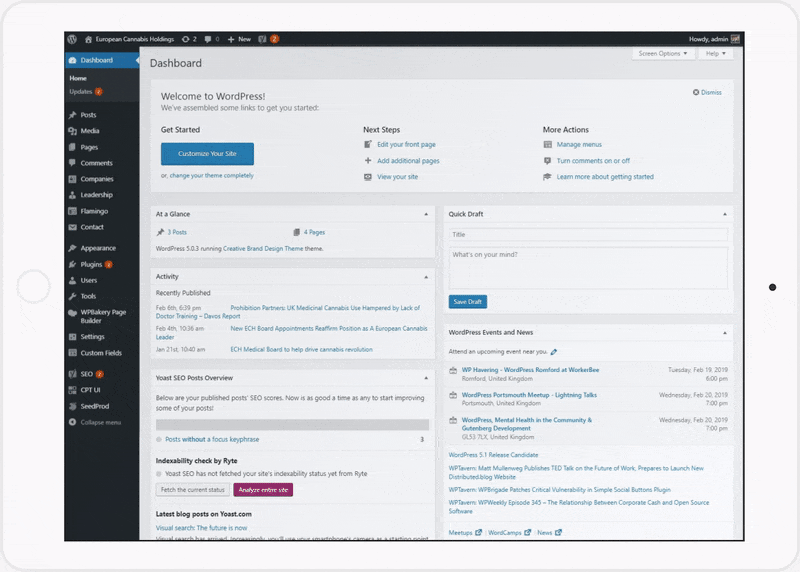Click the WordPress logo in admin bar
The height and width of the screenshot is (572, 800).
click(72, 39)
